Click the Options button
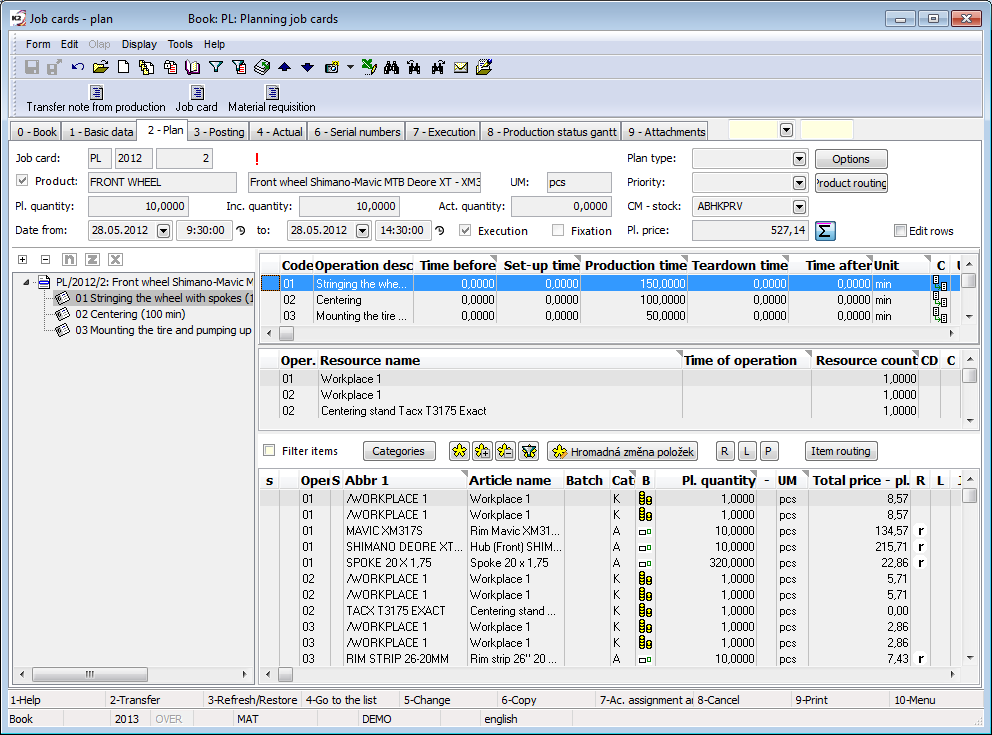This screenshot has width=992, height=735. click(850, 159)
